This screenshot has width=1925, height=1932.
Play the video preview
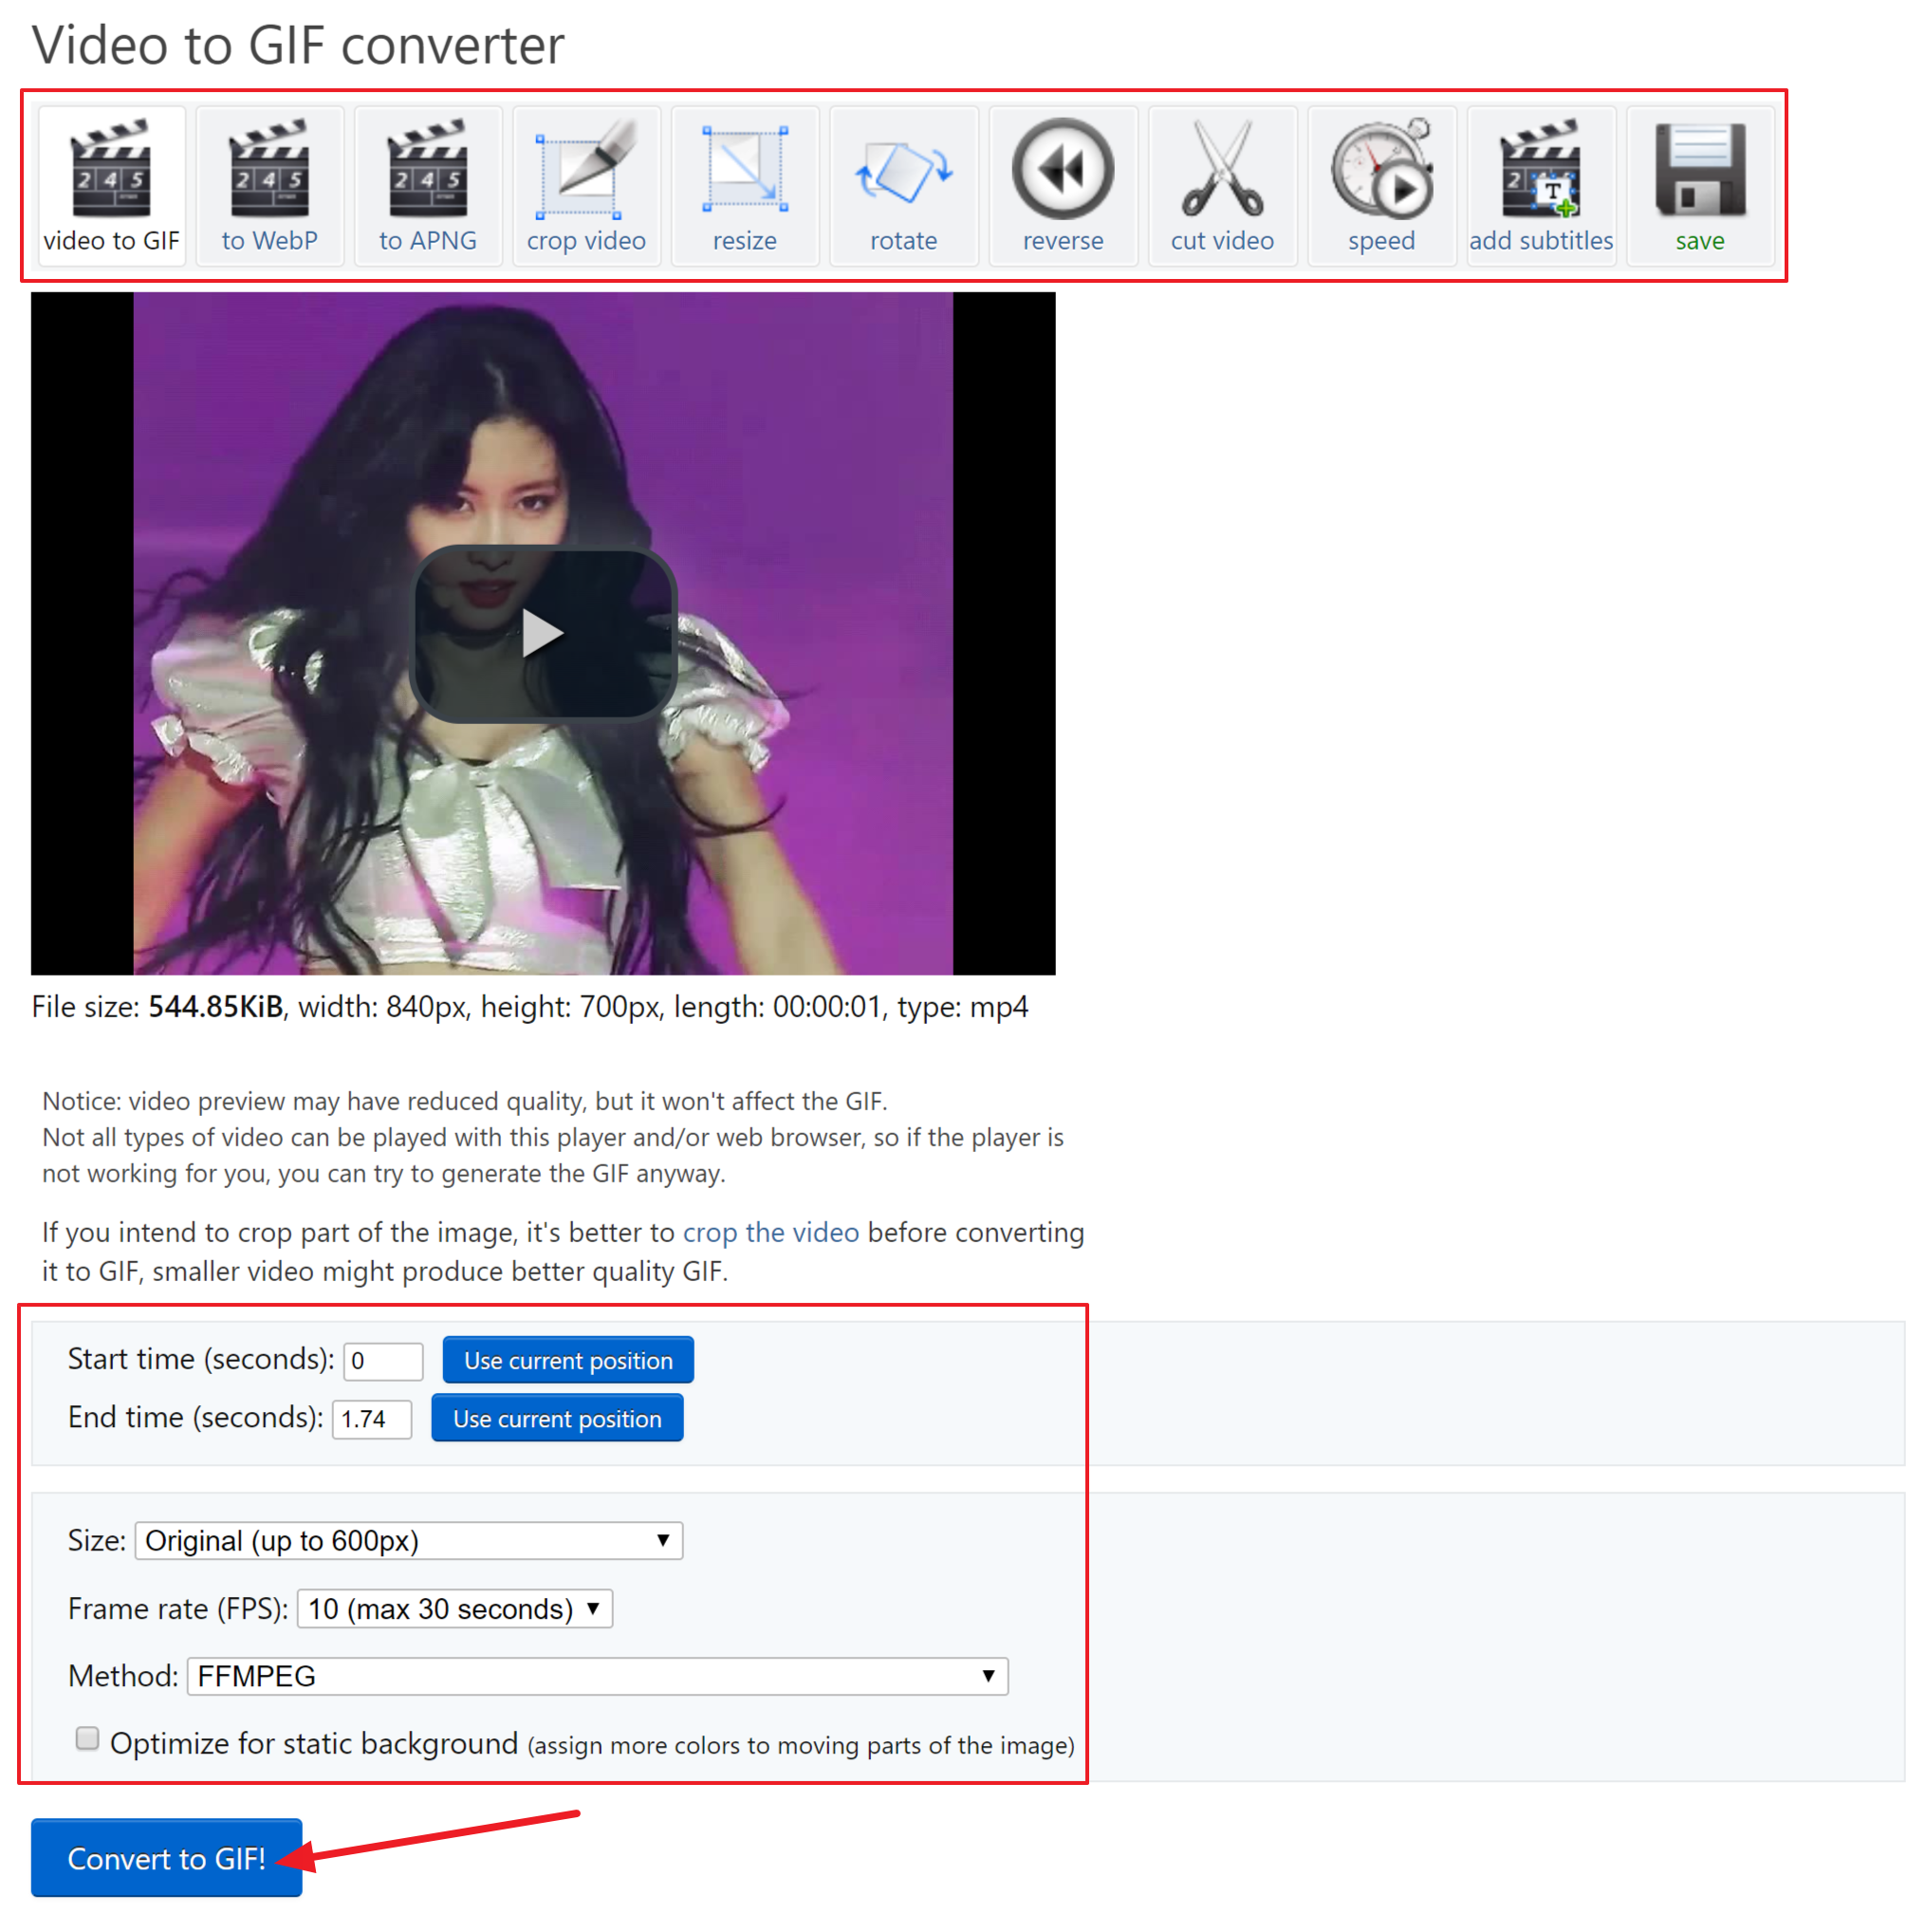coord(543,634)
